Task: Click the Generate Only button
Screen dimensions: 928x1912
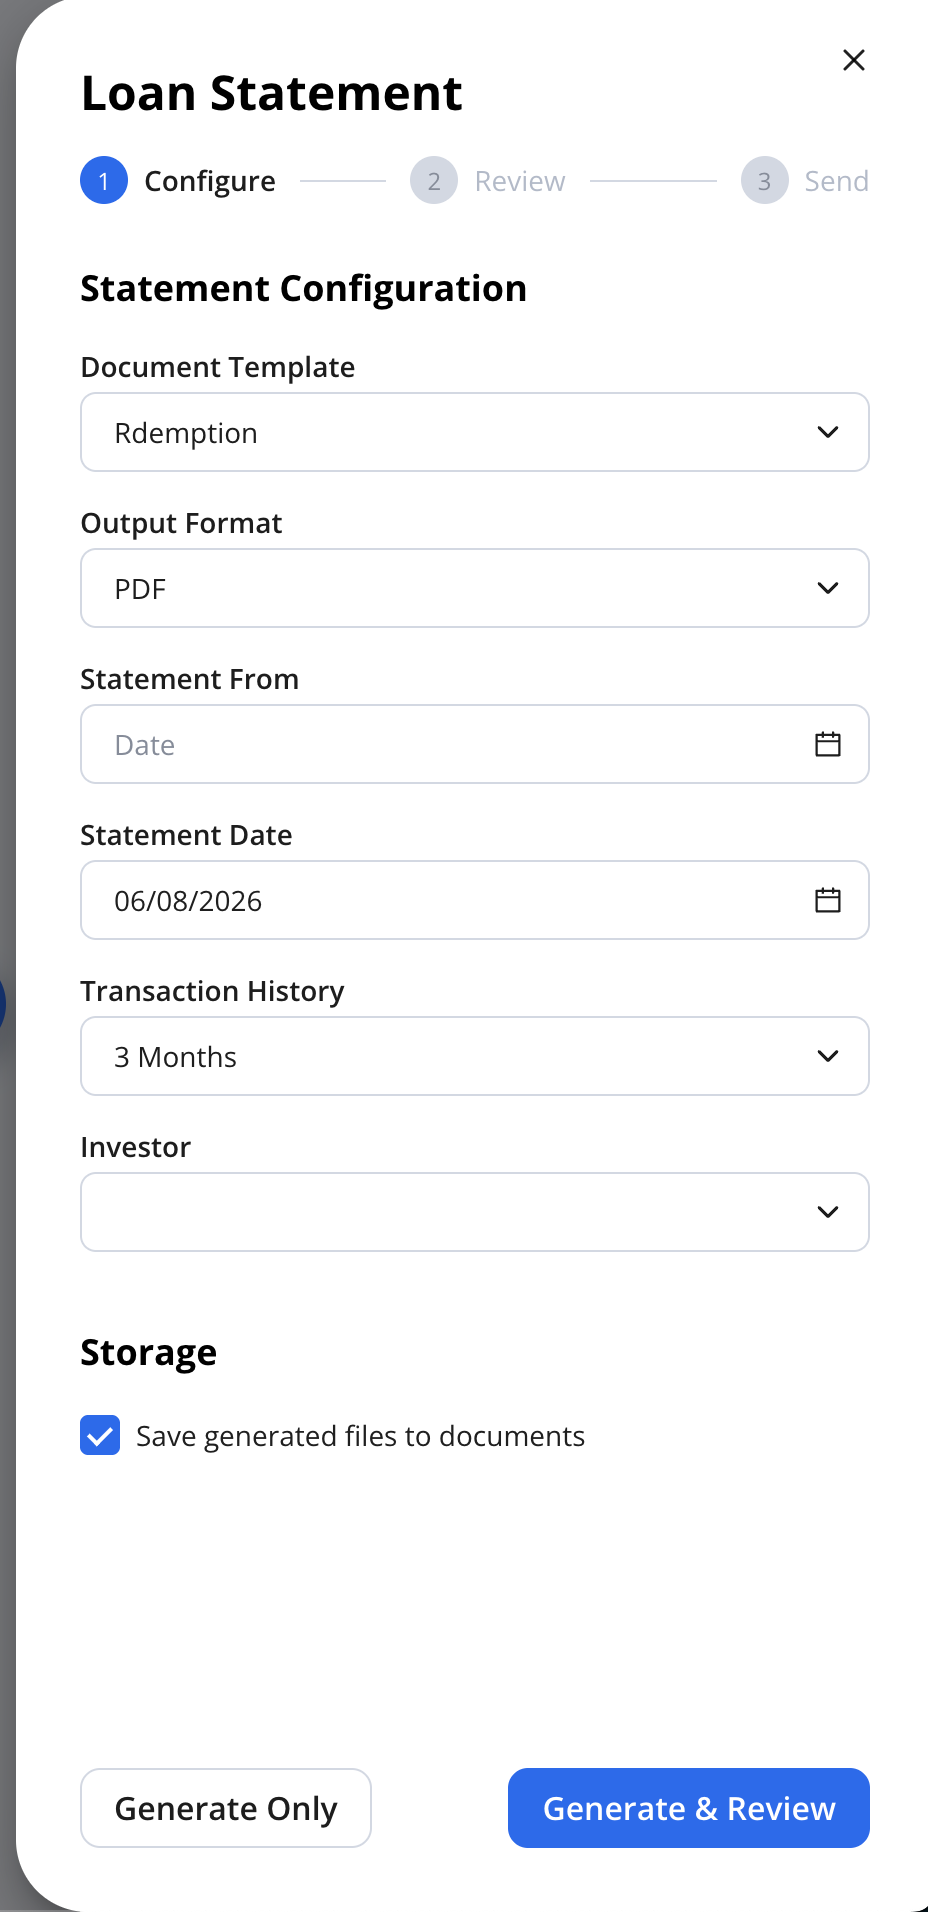Action: 226,1808
